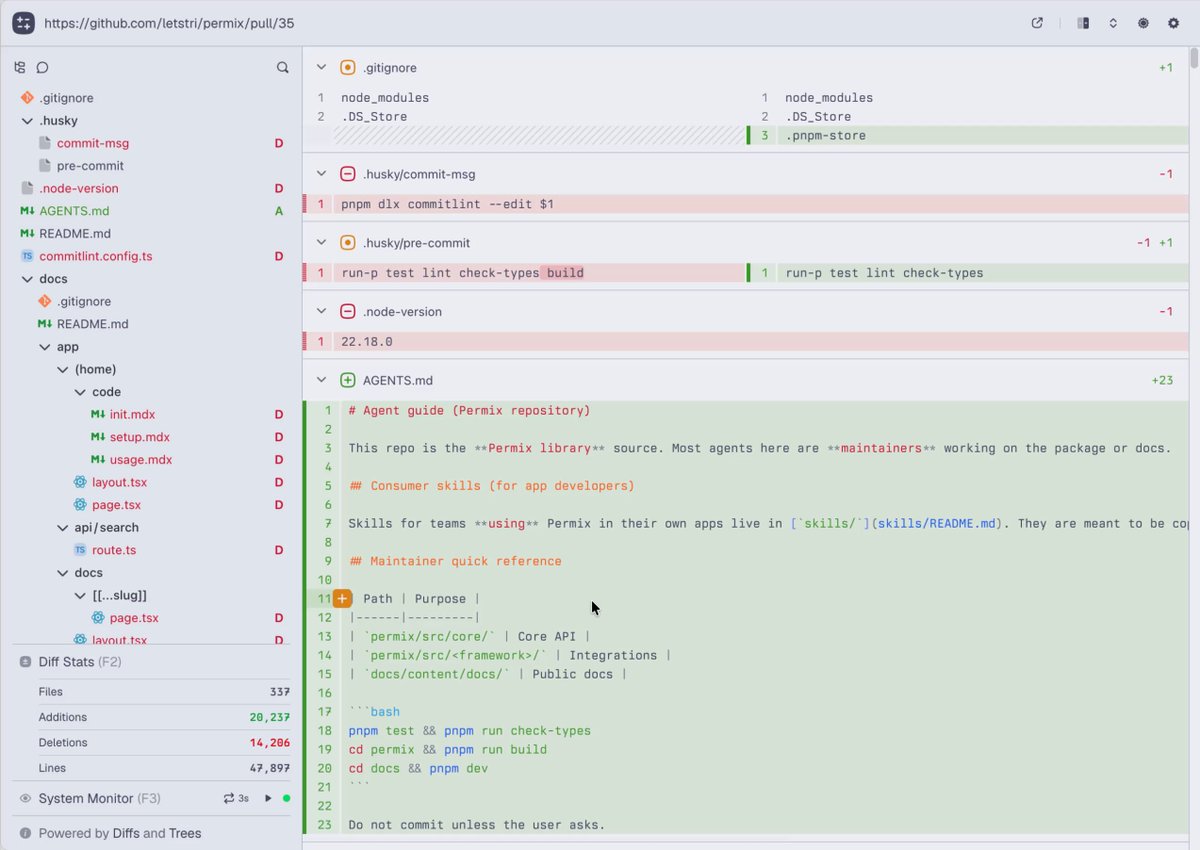The width and height of the screenshot is (1200, 850).
Task: Collapse the AGENTS.md diff section chevron
Action: point(321,380)
